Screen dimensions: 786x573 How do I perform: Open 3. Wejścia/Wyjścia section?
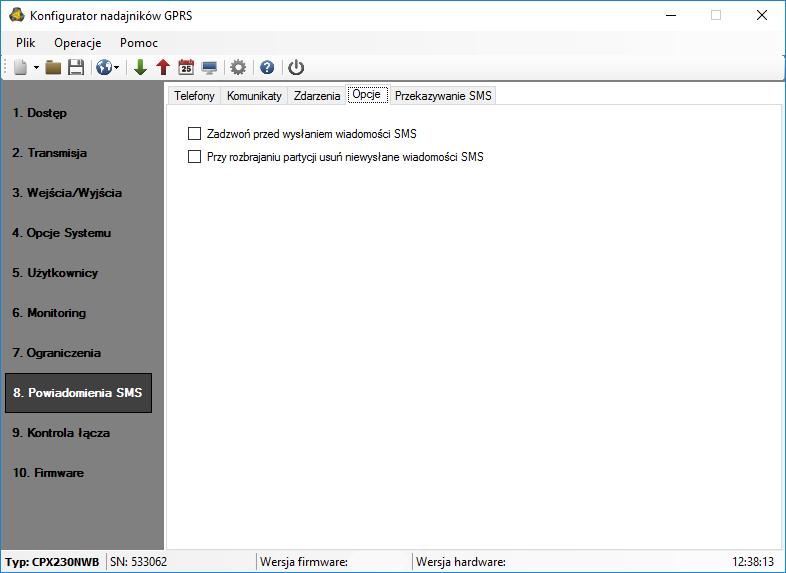(67, 193)
